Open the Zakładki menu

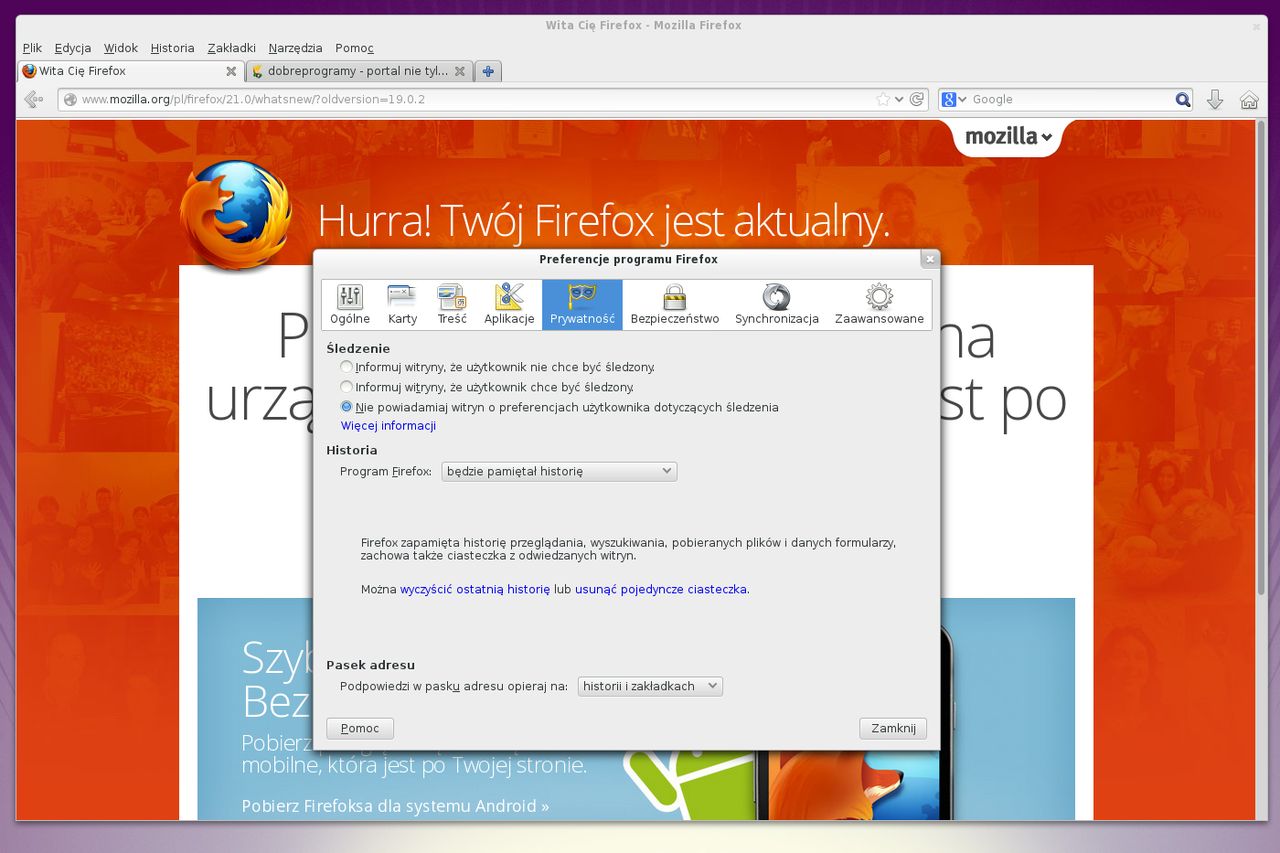click(231, 48)
